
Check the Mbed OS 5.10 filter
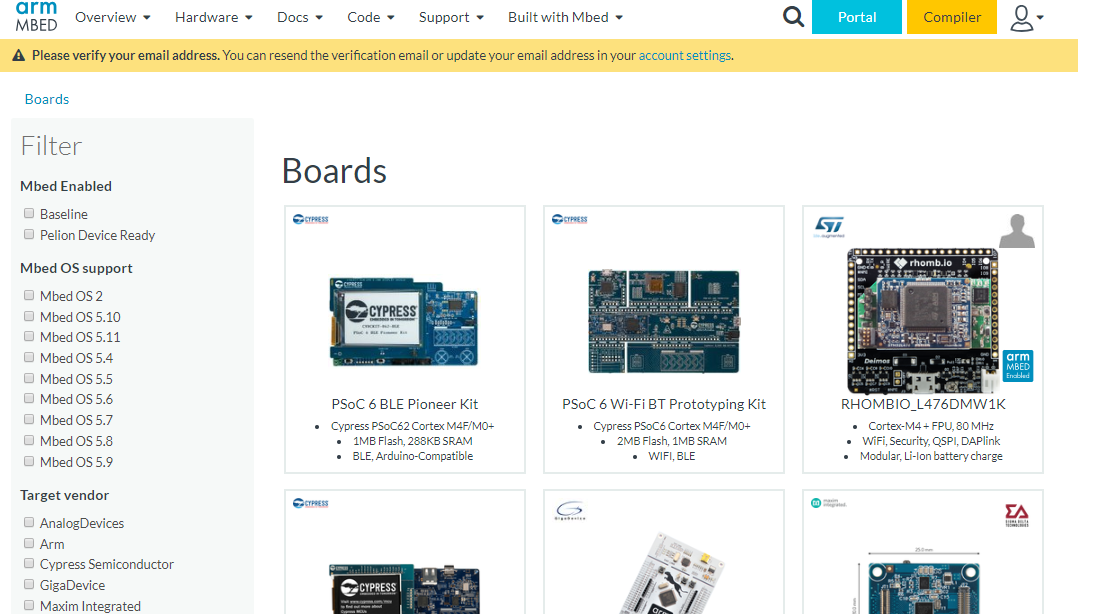pos(29,317)
